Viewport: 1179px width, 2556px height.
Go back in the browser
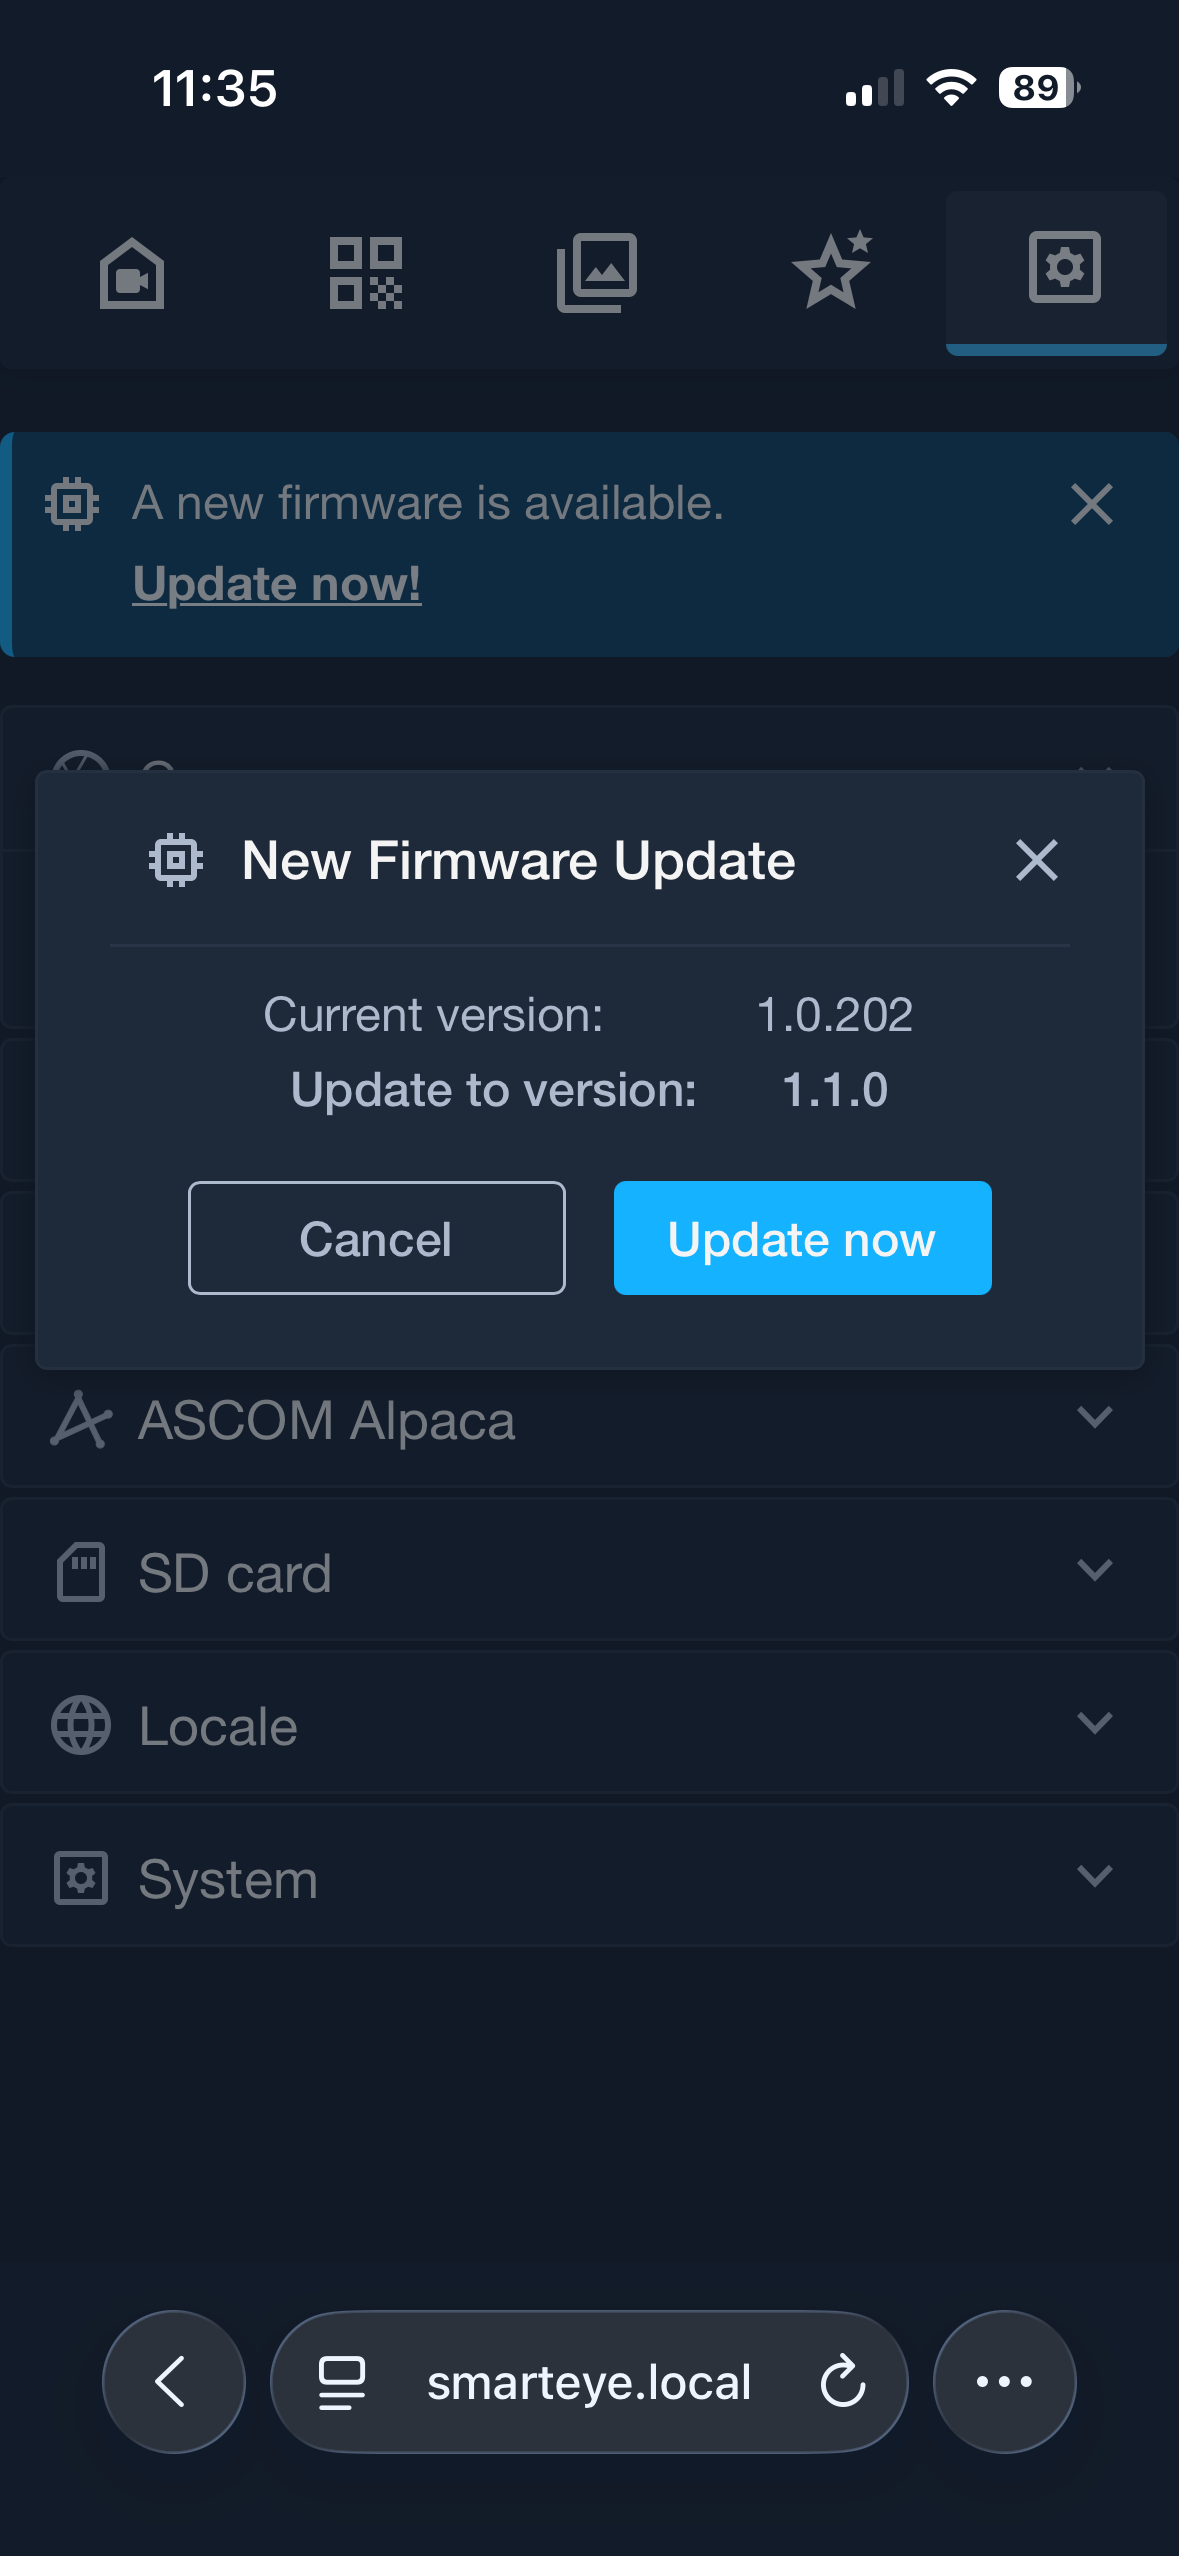coord(173,2381)
